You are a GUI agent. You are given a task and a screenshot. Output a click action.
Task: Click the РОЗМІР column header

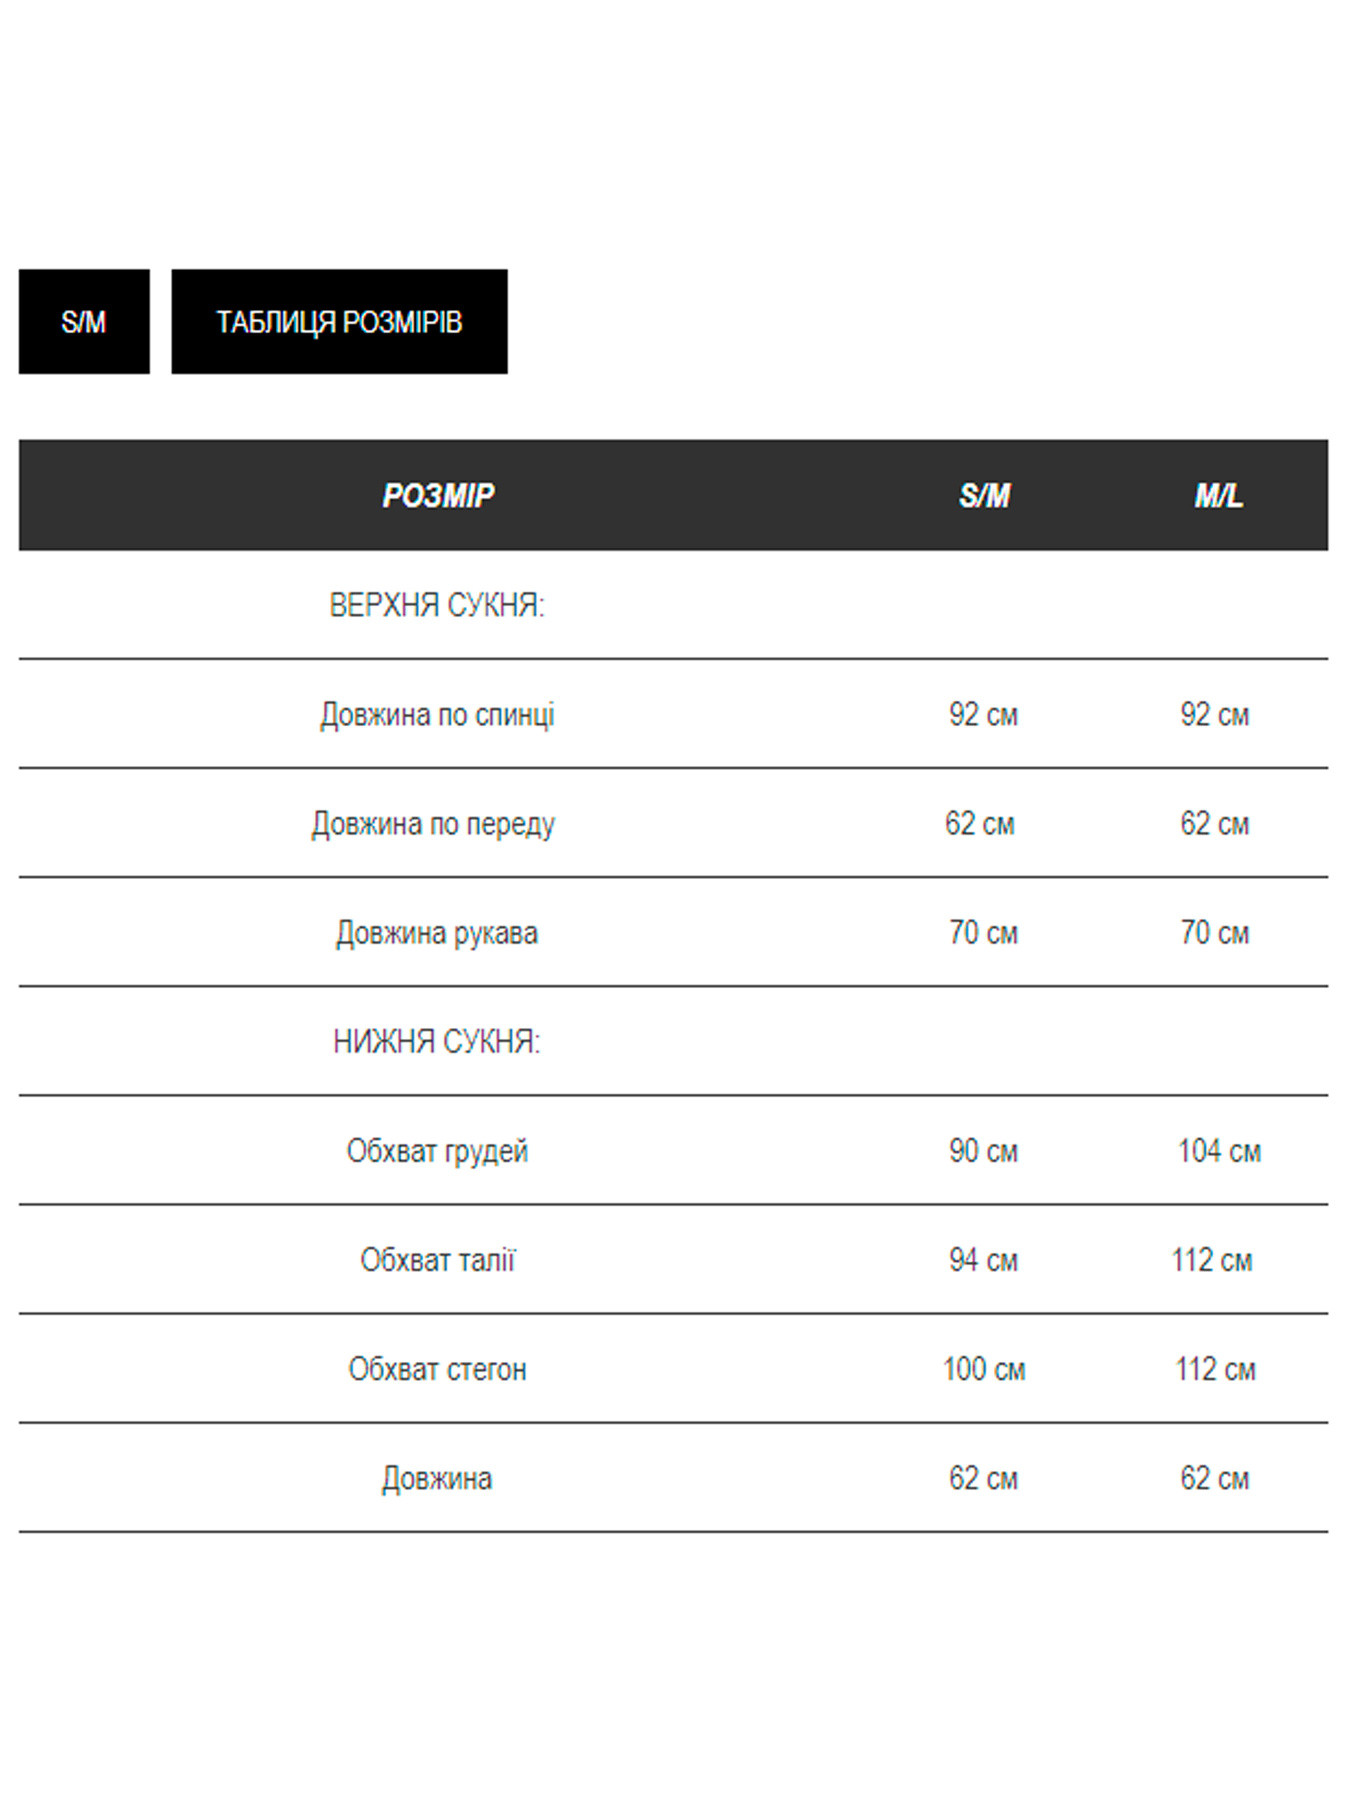(438, 496)
